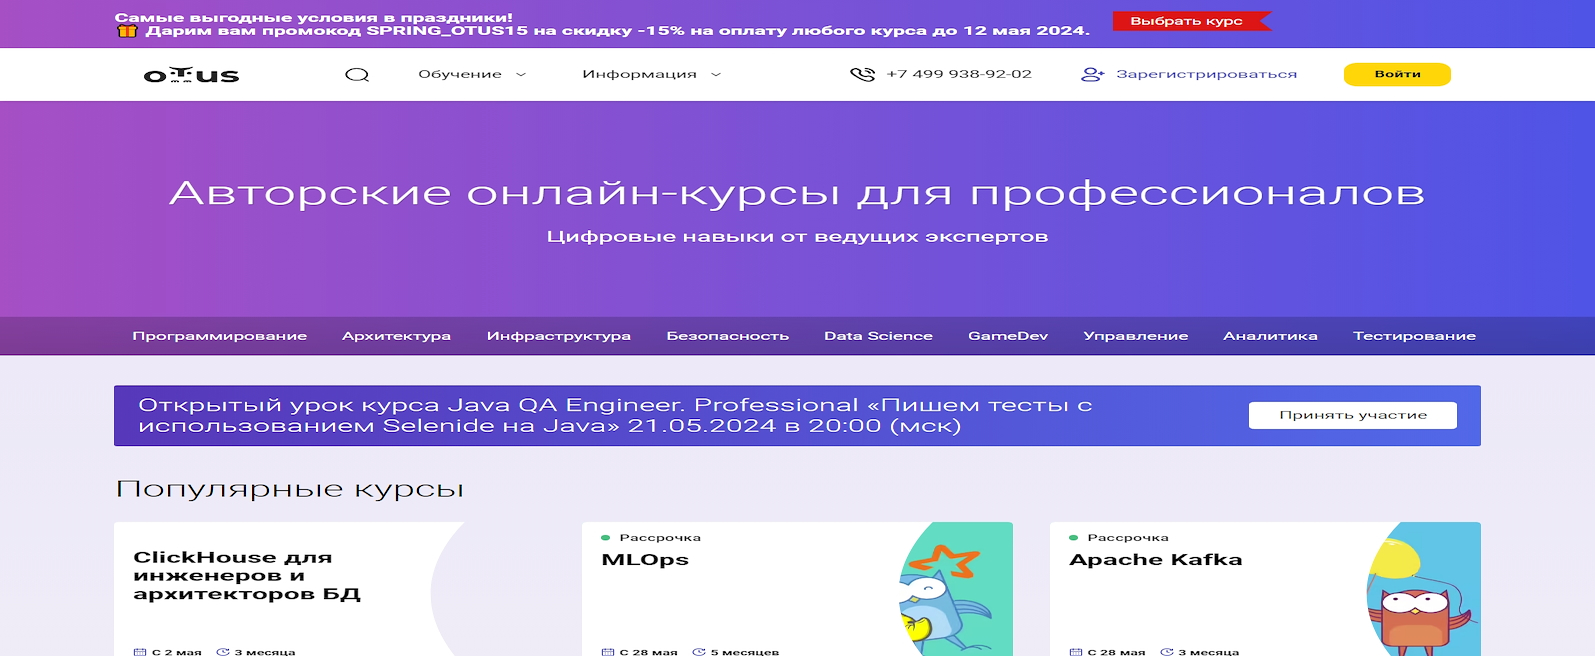Click duration clock icon on Apache Kafka card
Screen dimensions: 1595x656
(1167, 652)
